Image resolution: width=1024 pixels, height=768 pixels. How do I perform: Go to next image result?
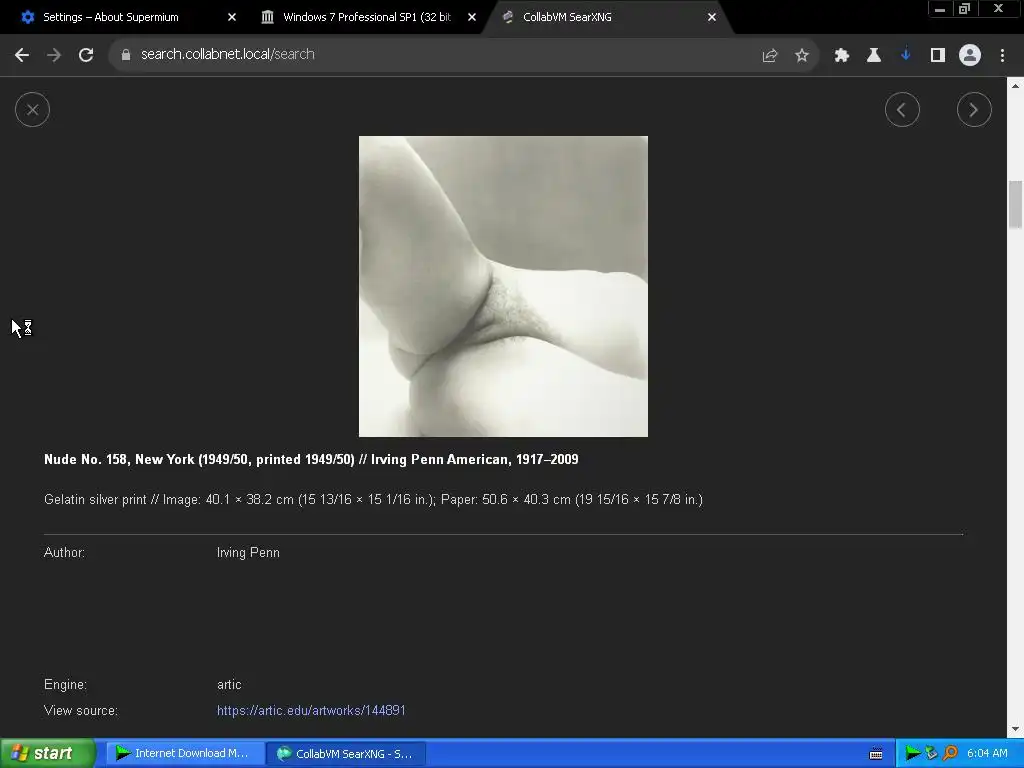click(x=974, y=110)
